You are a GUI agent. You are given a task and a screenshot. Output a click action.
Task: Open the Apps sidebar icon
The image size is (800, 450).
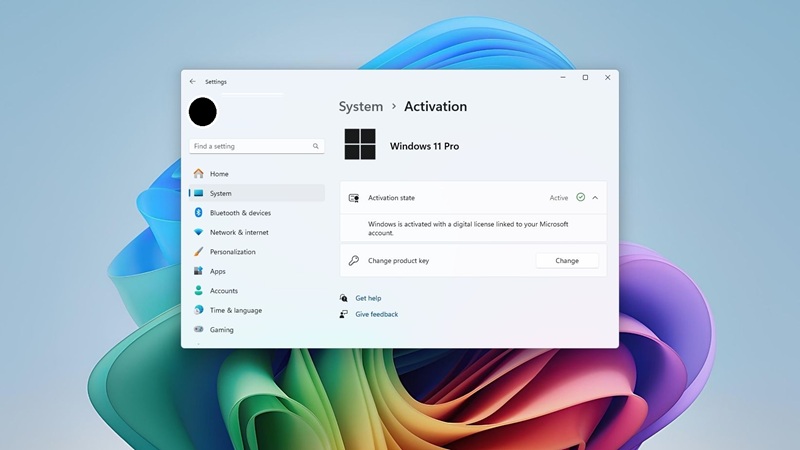(198, 271)
